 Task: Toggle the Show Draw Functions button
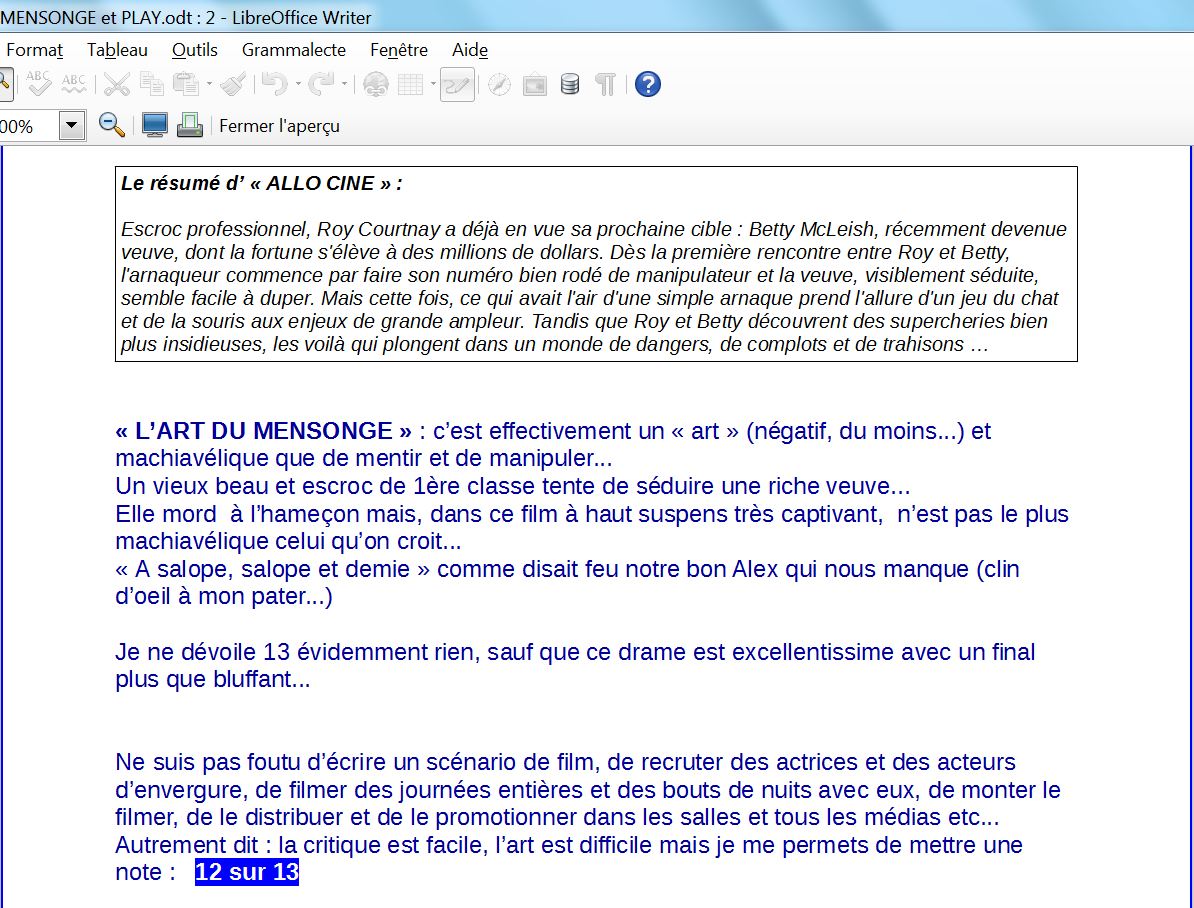[457, 84]
